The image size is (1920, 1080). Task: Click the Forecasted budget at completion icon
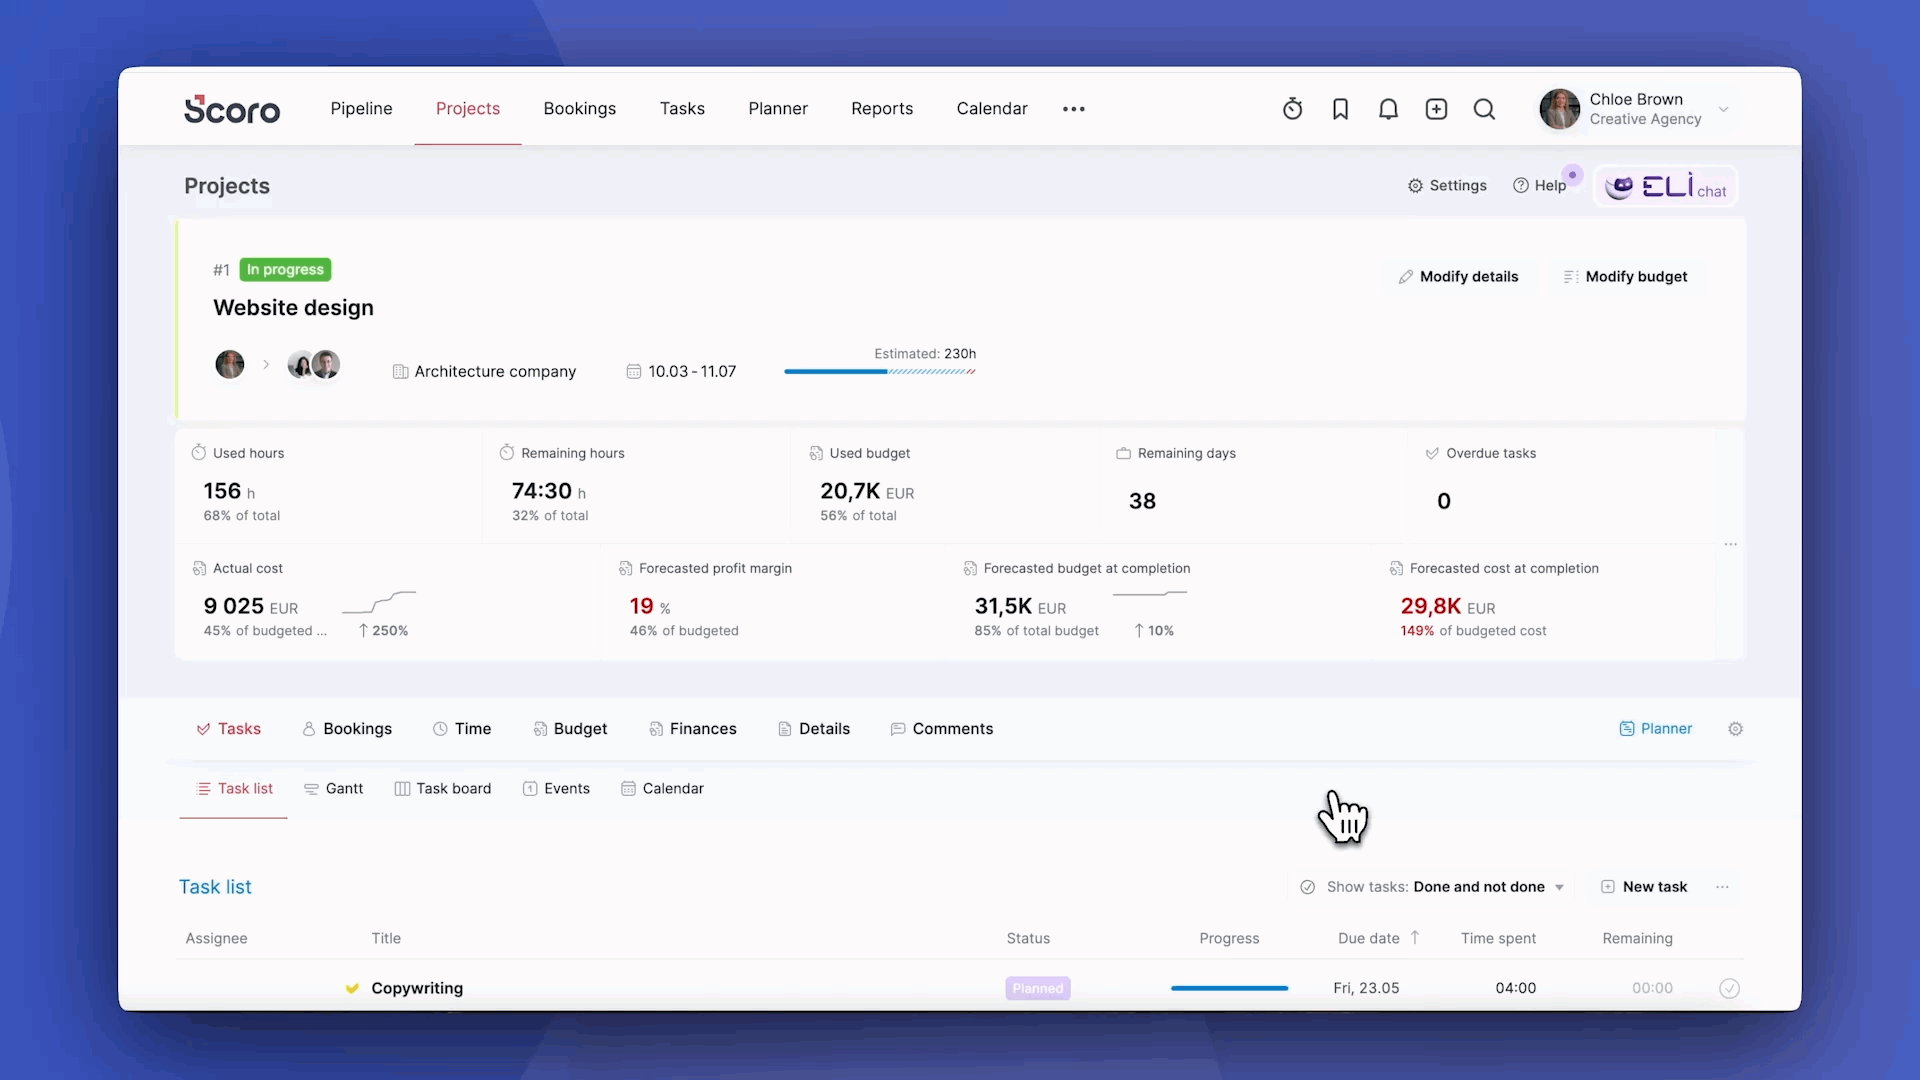(970, 568)
